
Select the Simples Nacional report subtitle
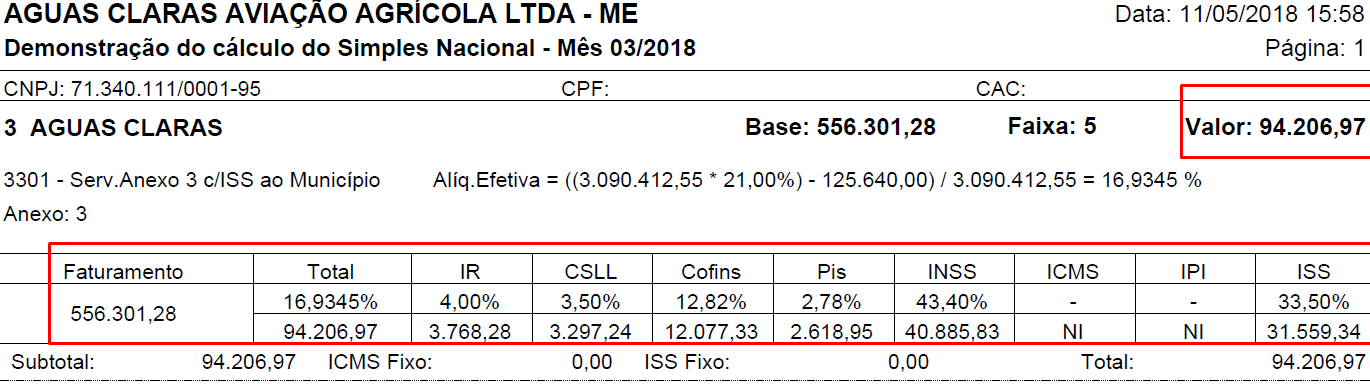click(x=351, y=49)
